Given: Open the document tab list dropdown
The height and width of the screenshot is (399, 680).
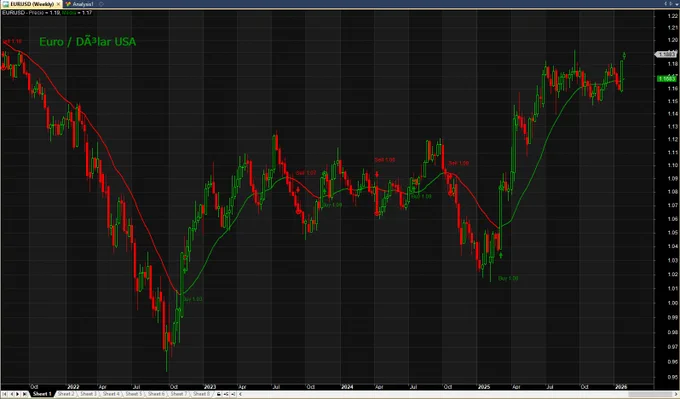Looking at the screenshot, I should (x=677, y=4).
